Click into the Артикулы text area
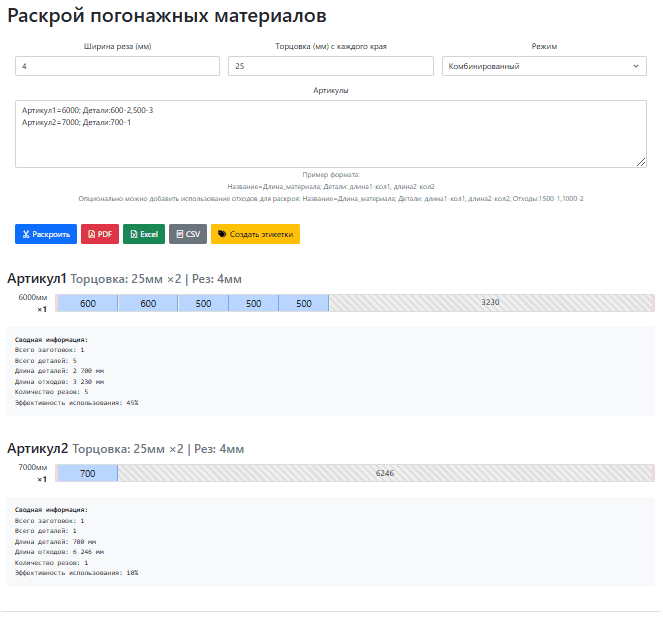 point(331,134)
